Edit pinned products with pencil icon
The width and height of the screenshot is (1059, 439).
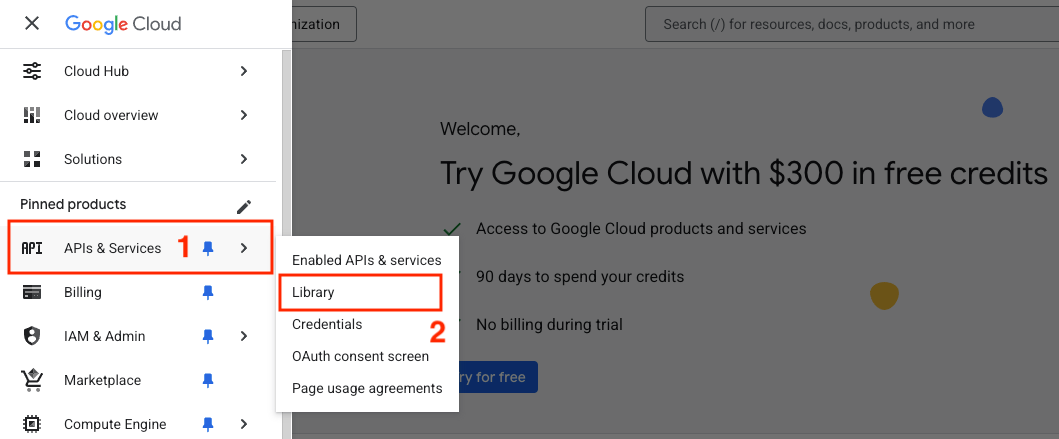pos(244,206)
